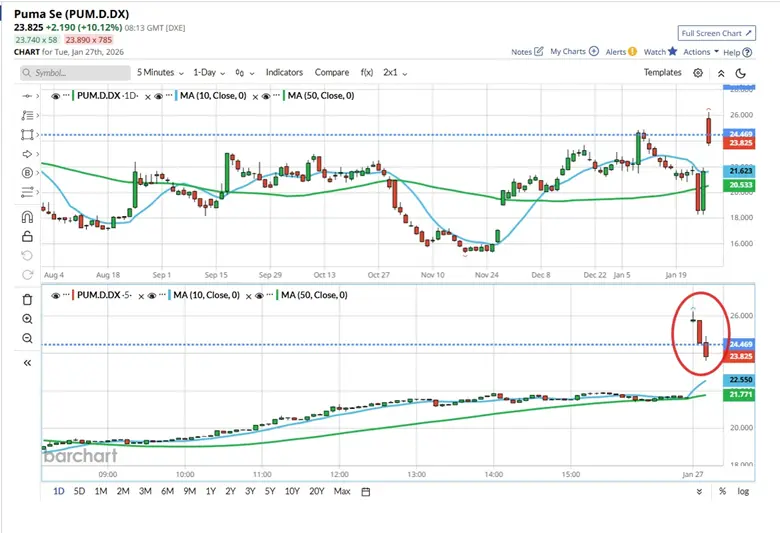
Task: Toggle visibility of upper MA 50 line
Action: point(266,96)
